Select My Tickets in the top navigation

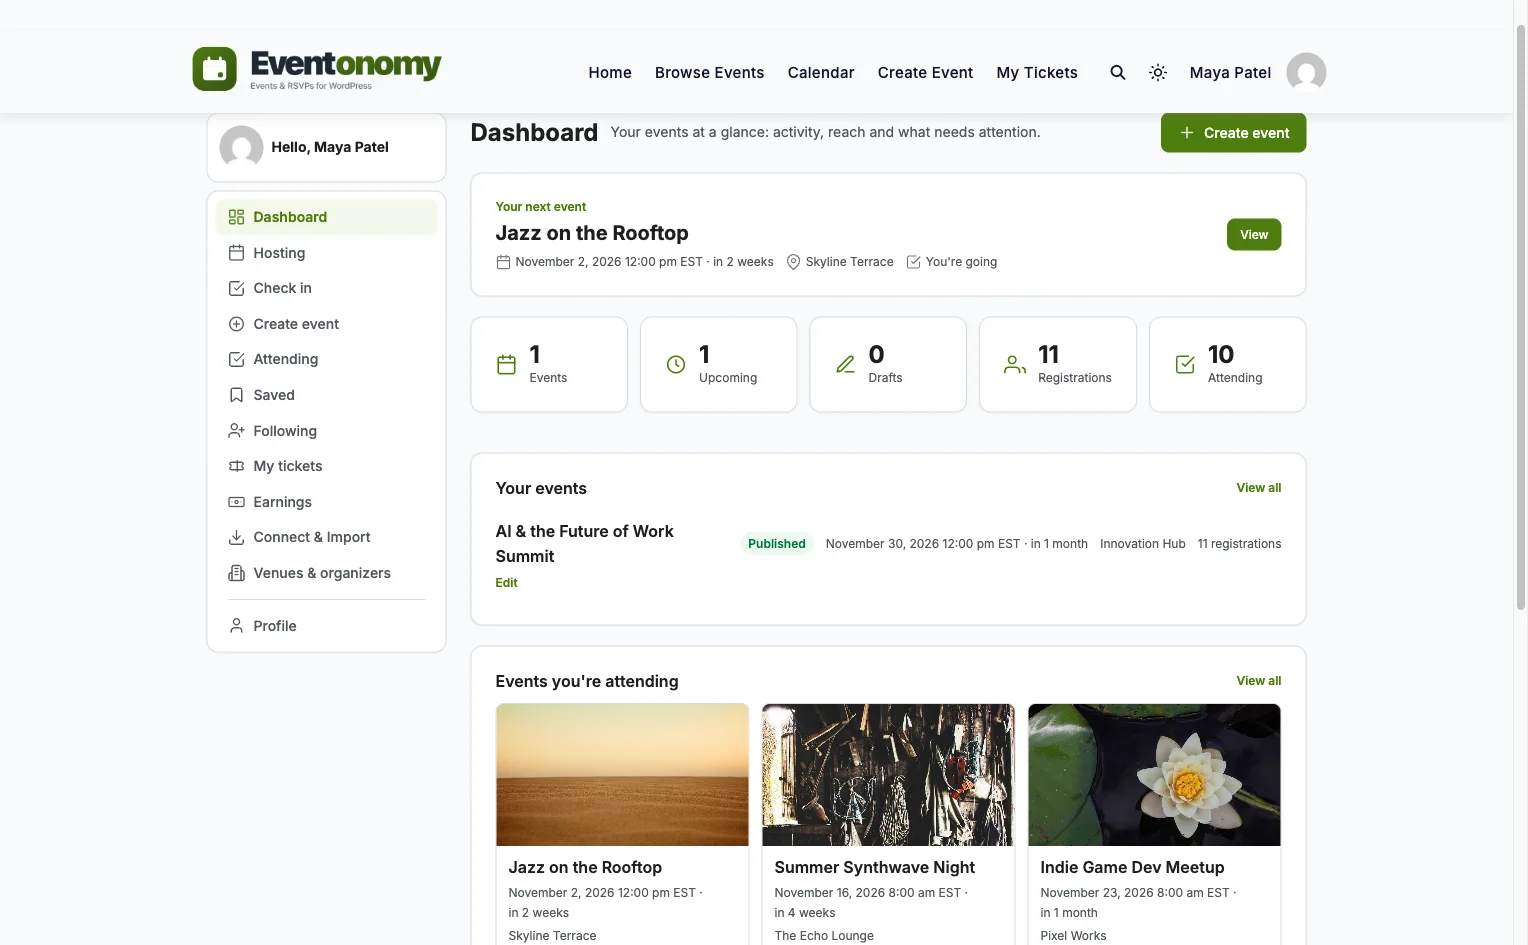tap(1037, 72)
